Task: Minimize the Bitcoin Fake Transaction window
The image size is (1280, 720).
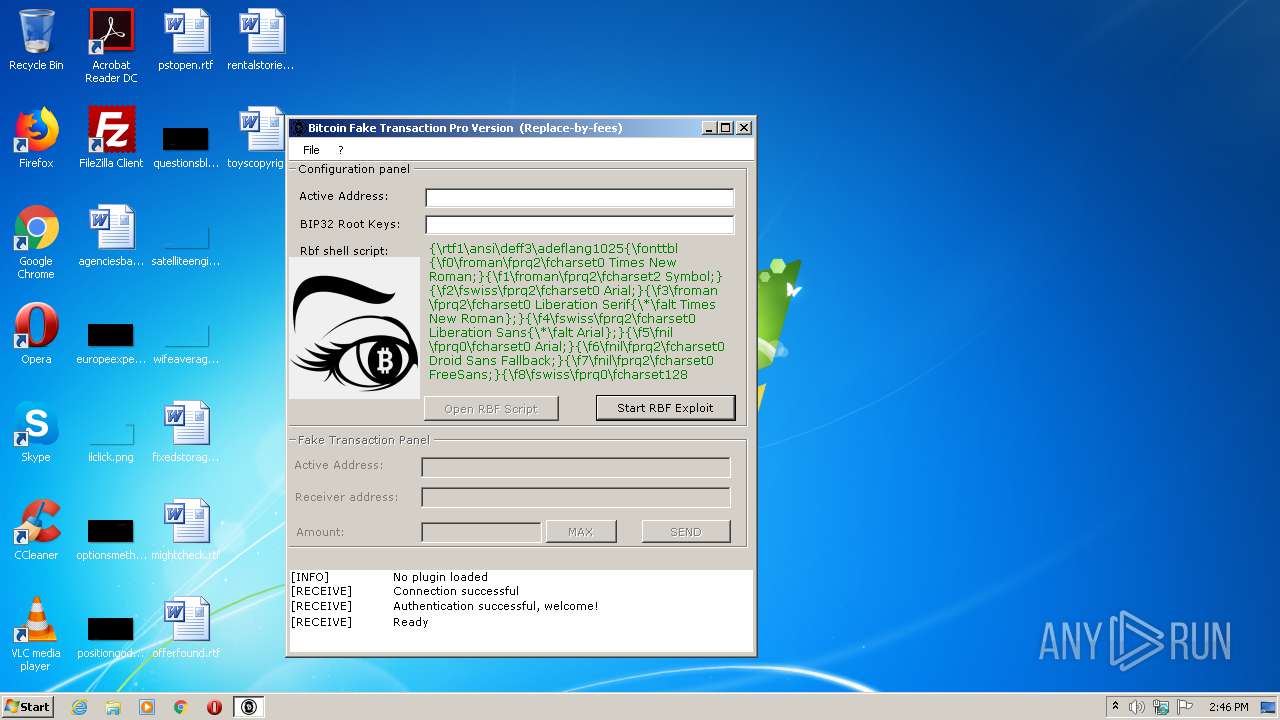Action: pyautogui.click(x=709, y=128)
